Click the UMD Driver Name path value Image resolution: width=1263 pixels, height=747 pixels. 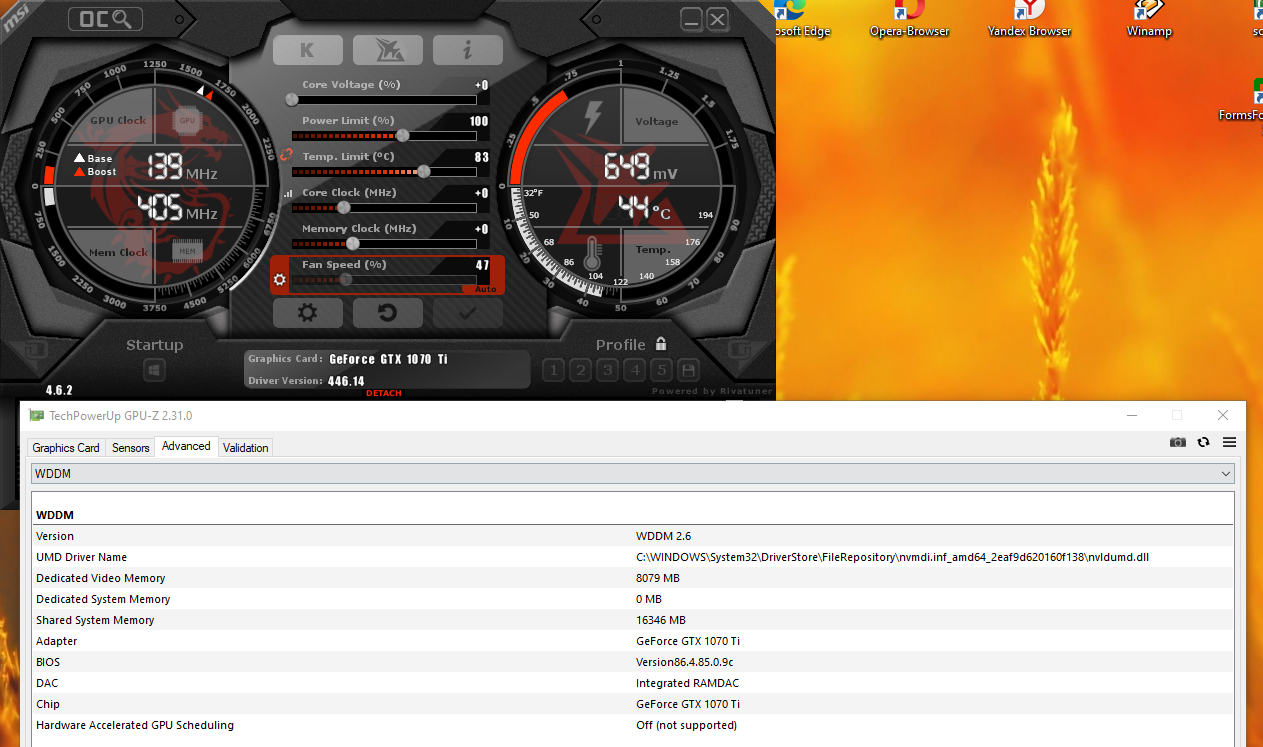892,557
